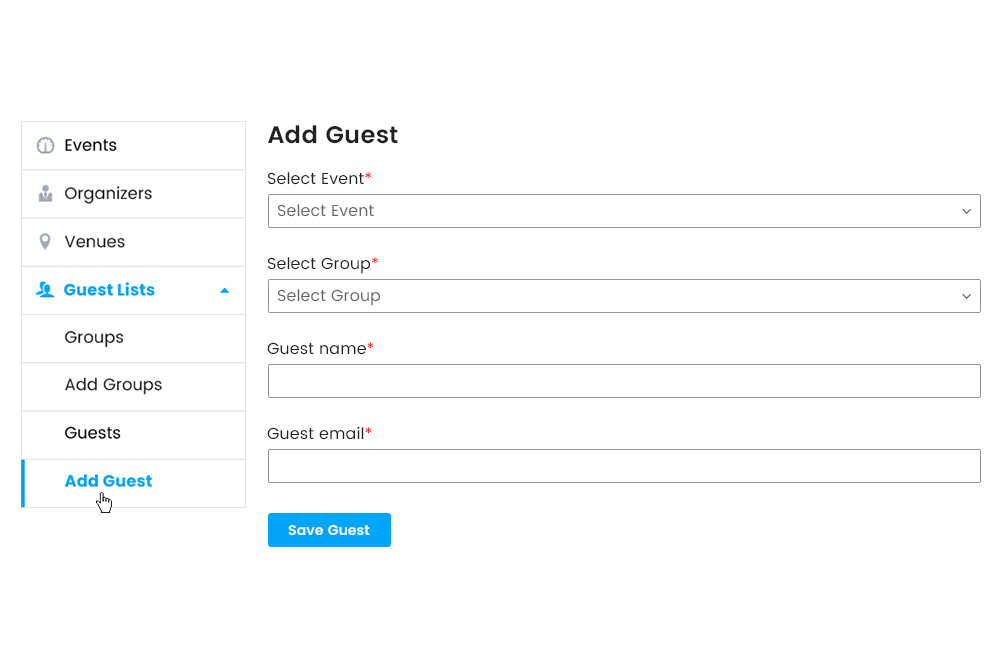Go to the Add Groups submenu item
1000x667 pixels.
pyautogui.click(x=113, y=385)
